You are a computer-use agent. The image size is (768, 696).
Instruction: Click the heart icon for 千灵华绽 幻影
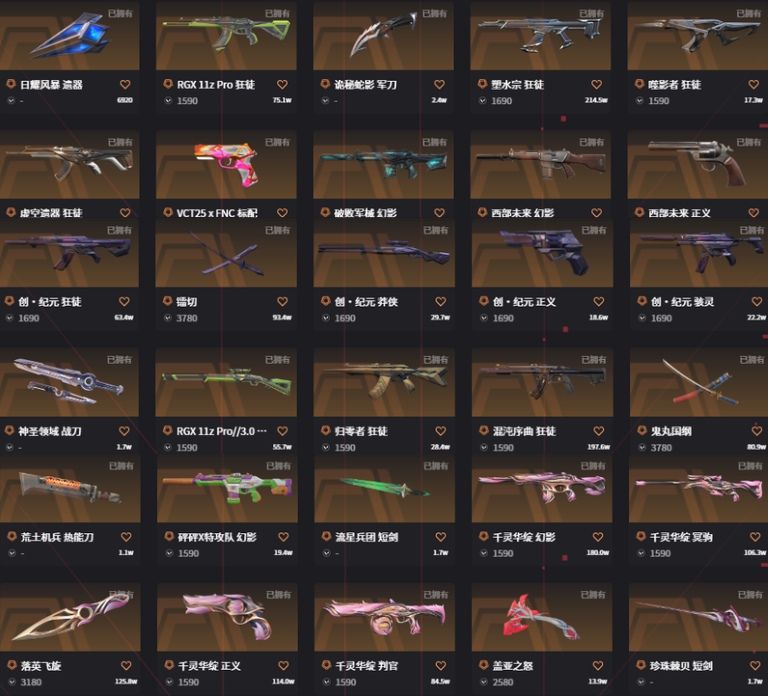[x=598, y=537]
